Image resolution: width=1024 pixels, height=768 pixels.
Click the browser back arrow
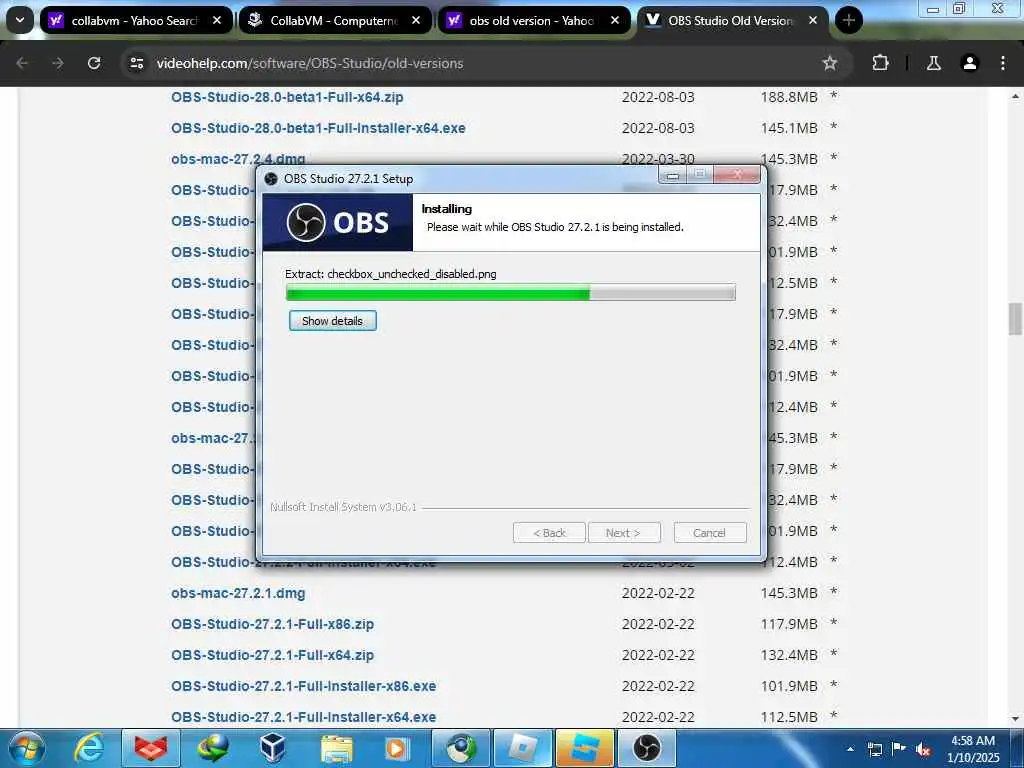click(x=22, y=63)
